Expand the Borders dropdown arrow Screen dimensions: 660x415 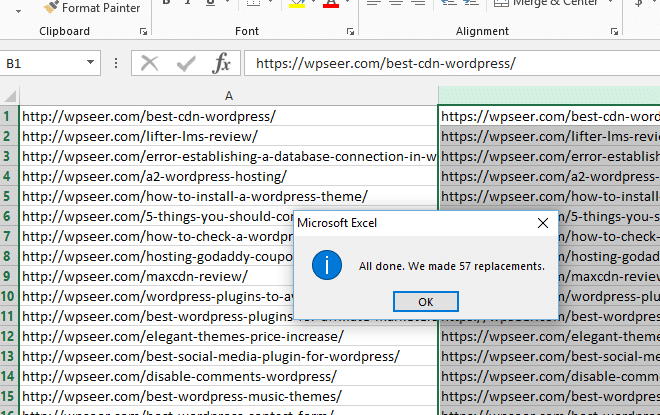[x=270, y=3]
